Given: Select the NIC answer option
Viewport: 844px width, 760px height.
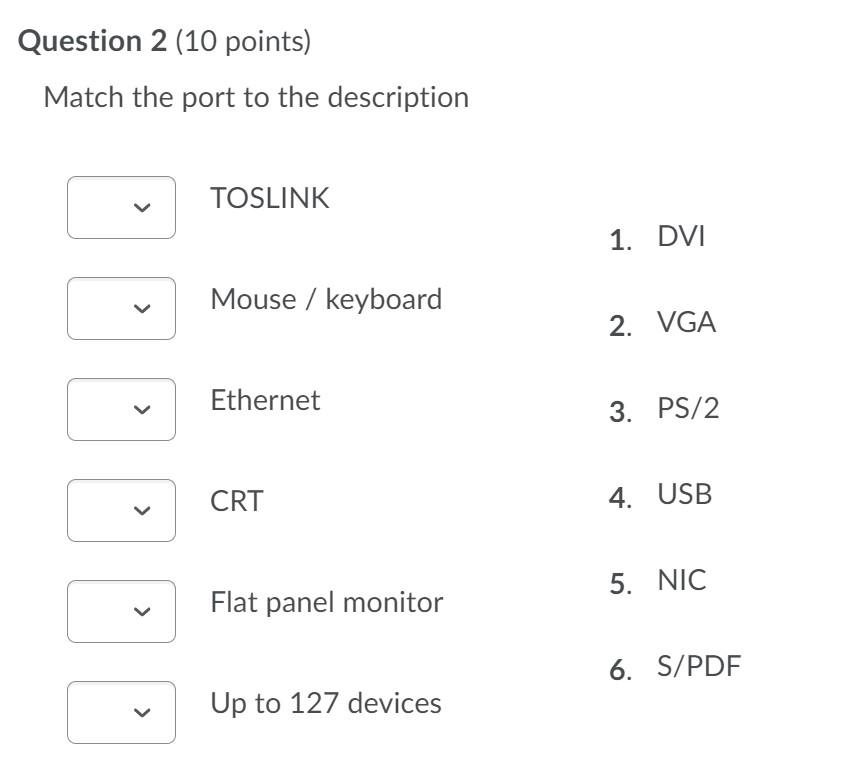Looking at the screenshot, I should 681,579.
